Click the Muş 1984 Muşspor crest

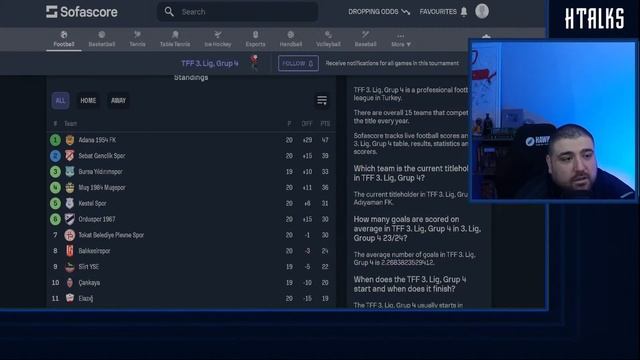pyautogui.click(x=70, y=187)
